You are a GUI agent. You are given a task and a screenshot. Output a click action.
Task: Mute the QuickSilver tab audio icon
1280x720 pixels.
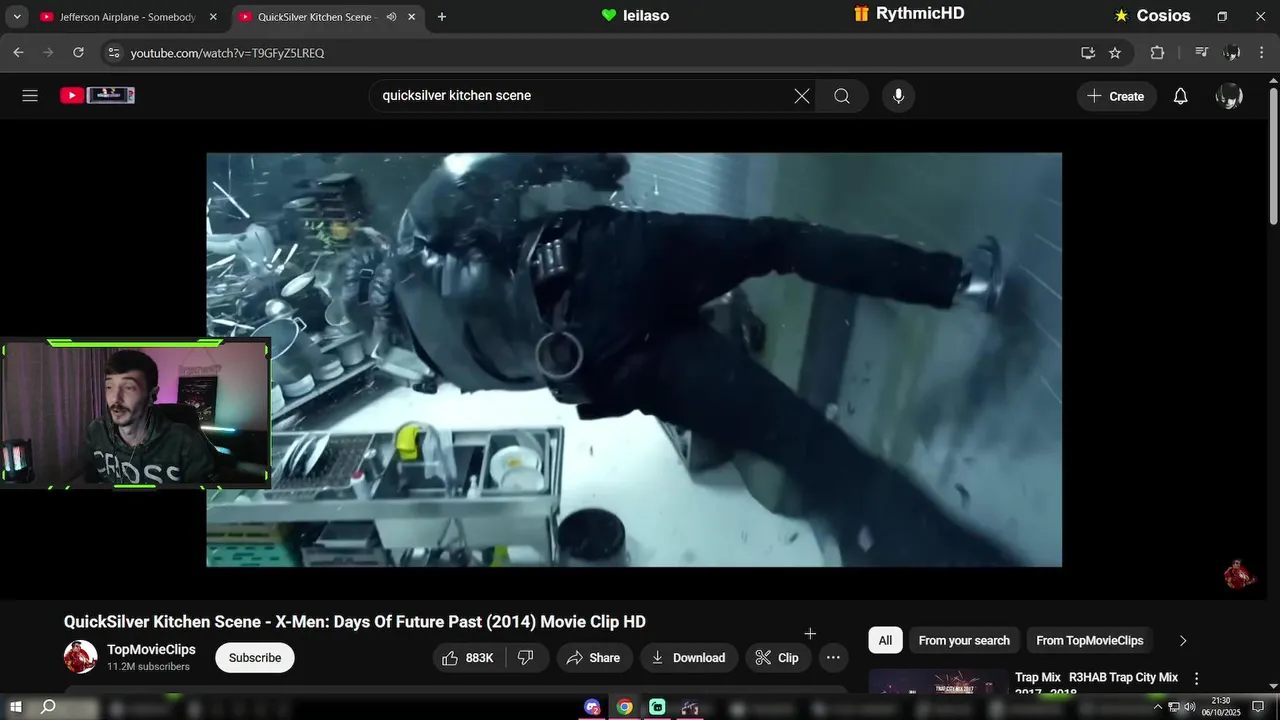click(x=391, y=17)
